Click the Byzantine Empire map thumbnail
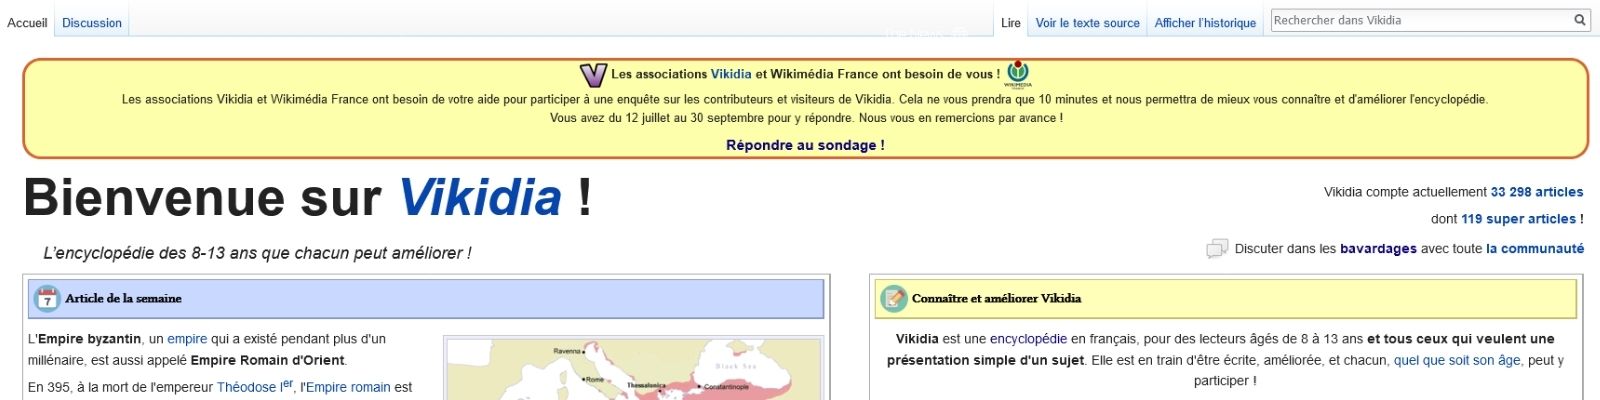The image size is (1600, 400). [633, 369]
